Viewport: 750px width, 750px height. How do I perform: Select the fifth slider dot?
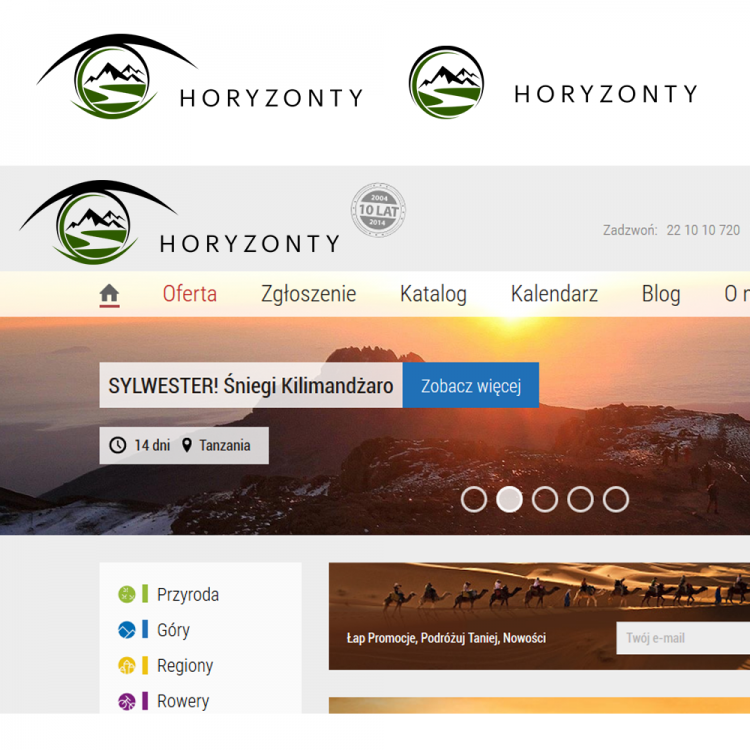(616, 499)
